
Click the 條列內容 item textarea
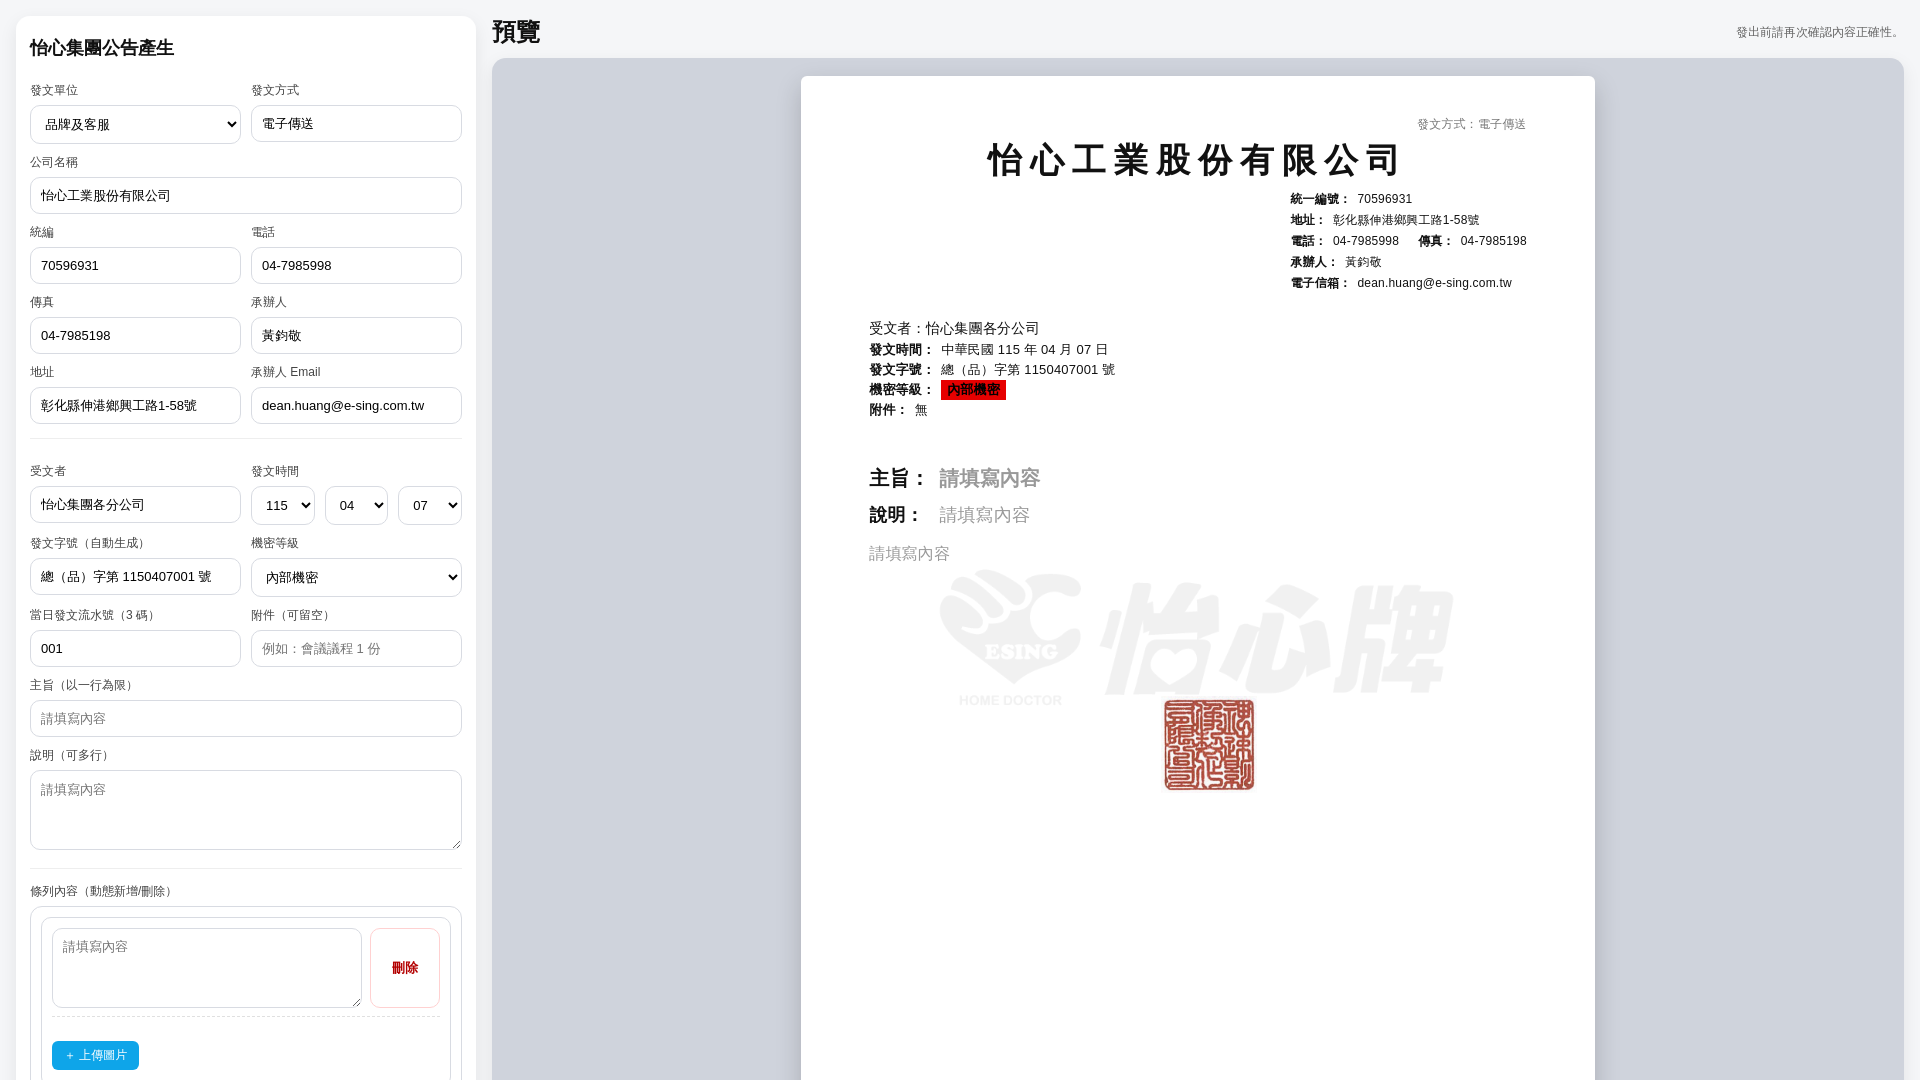(x=206, y=968)
